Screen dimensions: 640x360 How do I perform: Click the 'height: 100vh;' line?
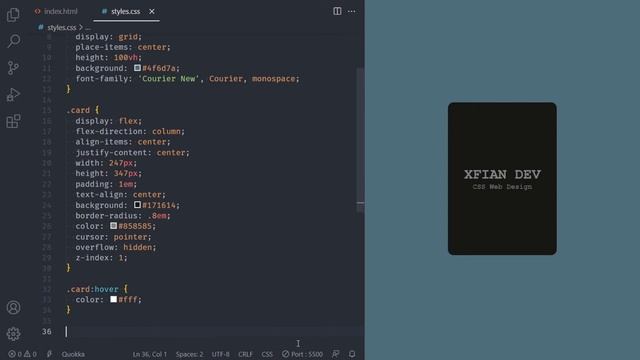[109, 57]
